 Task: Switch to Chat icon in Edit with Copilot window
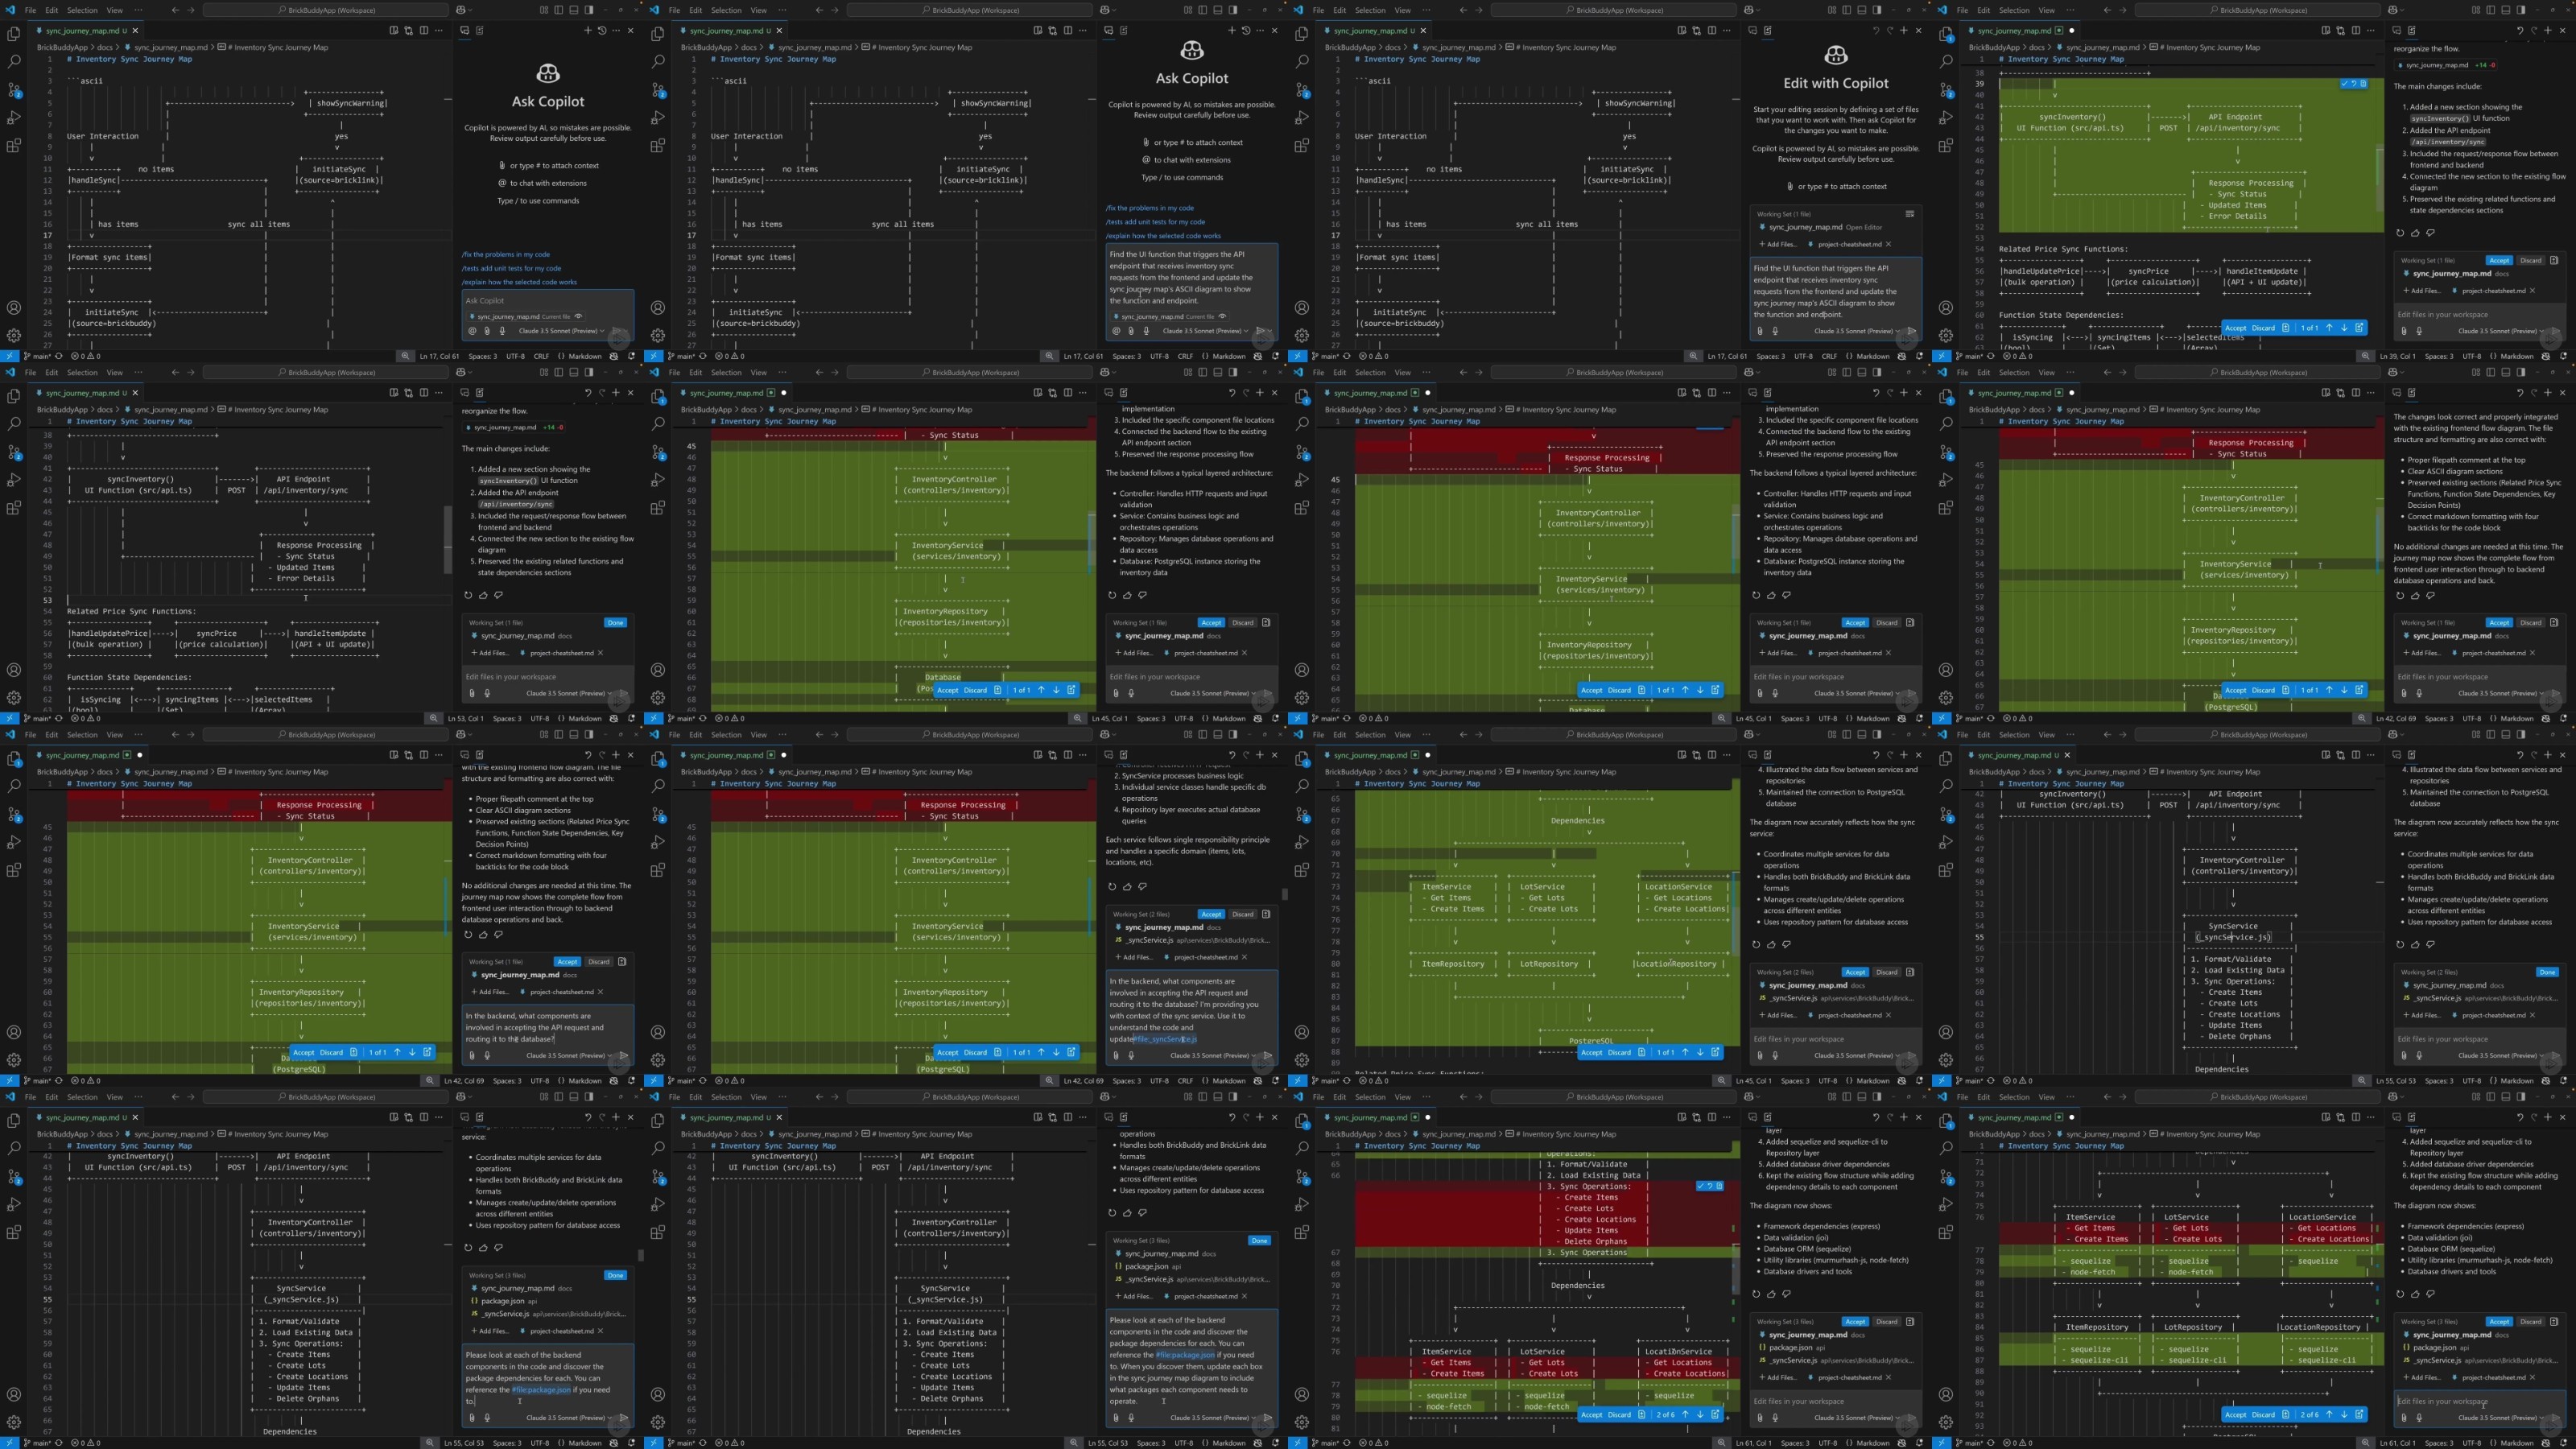(1752, 30)
